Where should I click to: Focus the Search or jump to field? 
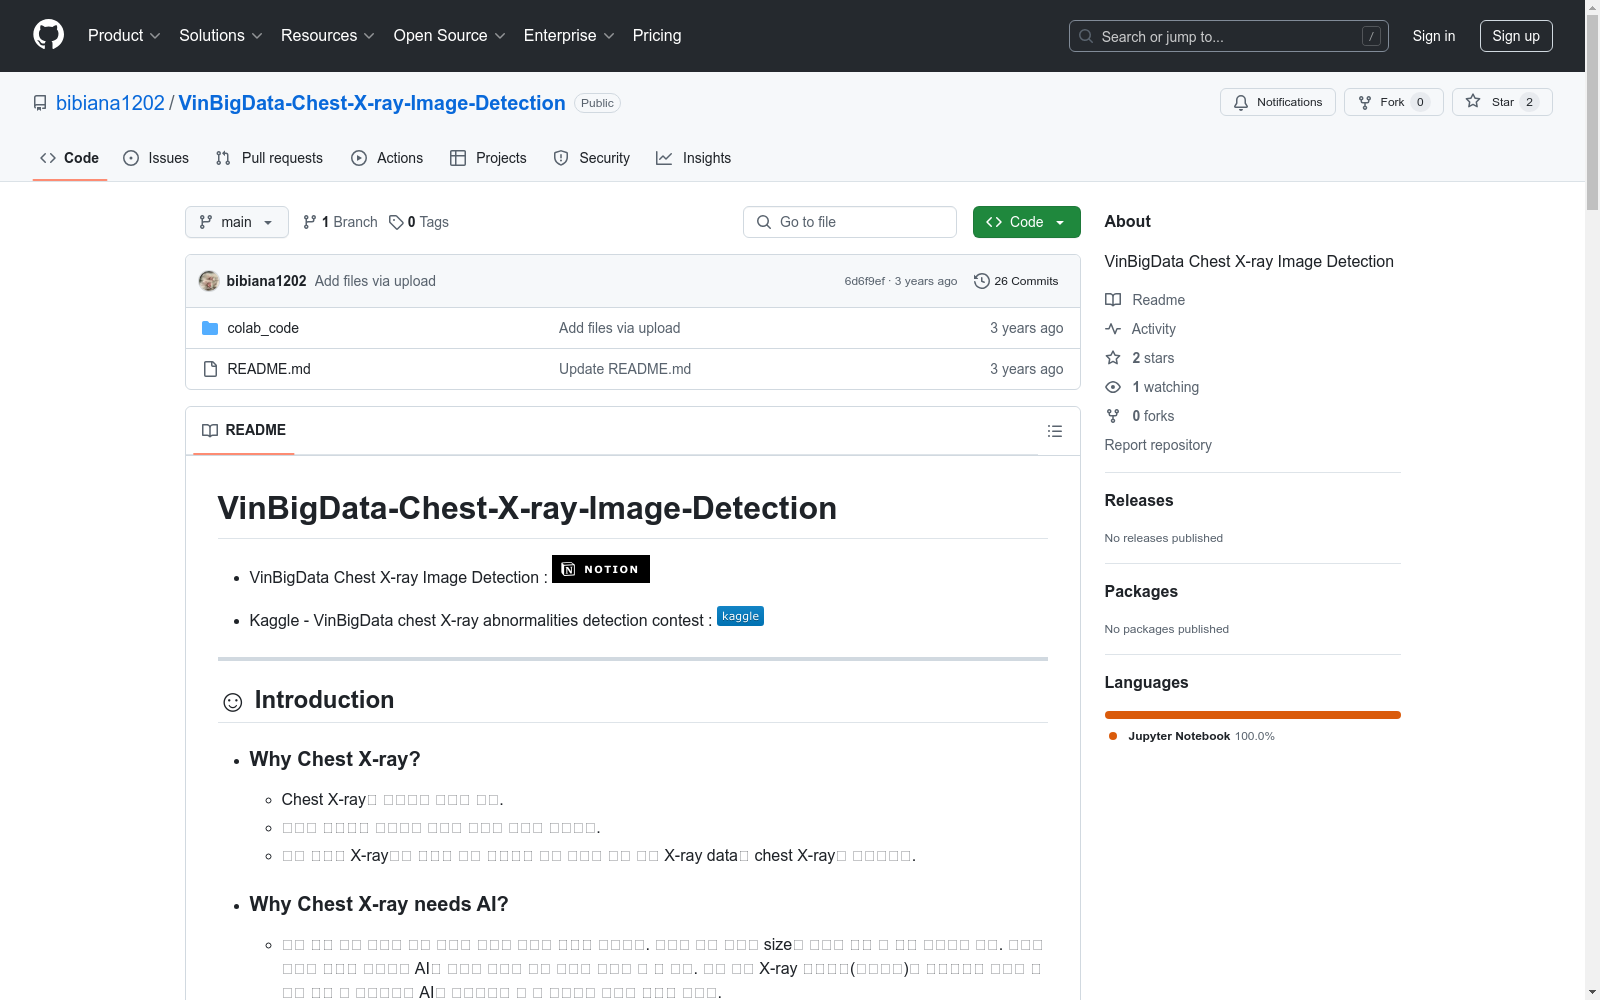tap(1228, 36)
